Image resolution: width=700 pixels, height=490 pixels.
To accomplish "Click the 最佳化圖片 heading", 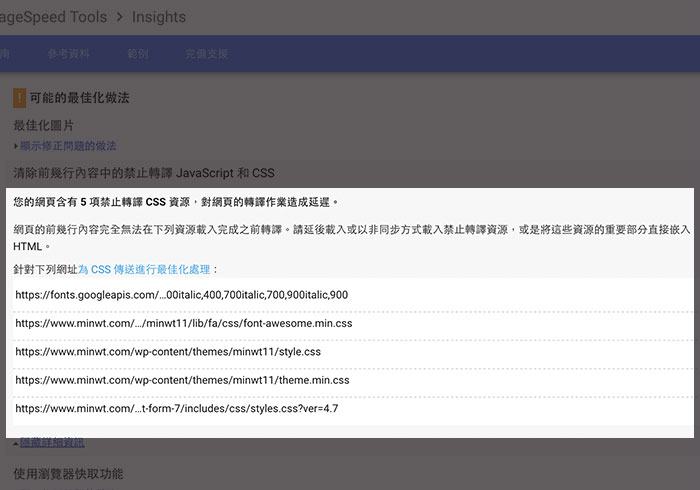I will click(43, 125).
